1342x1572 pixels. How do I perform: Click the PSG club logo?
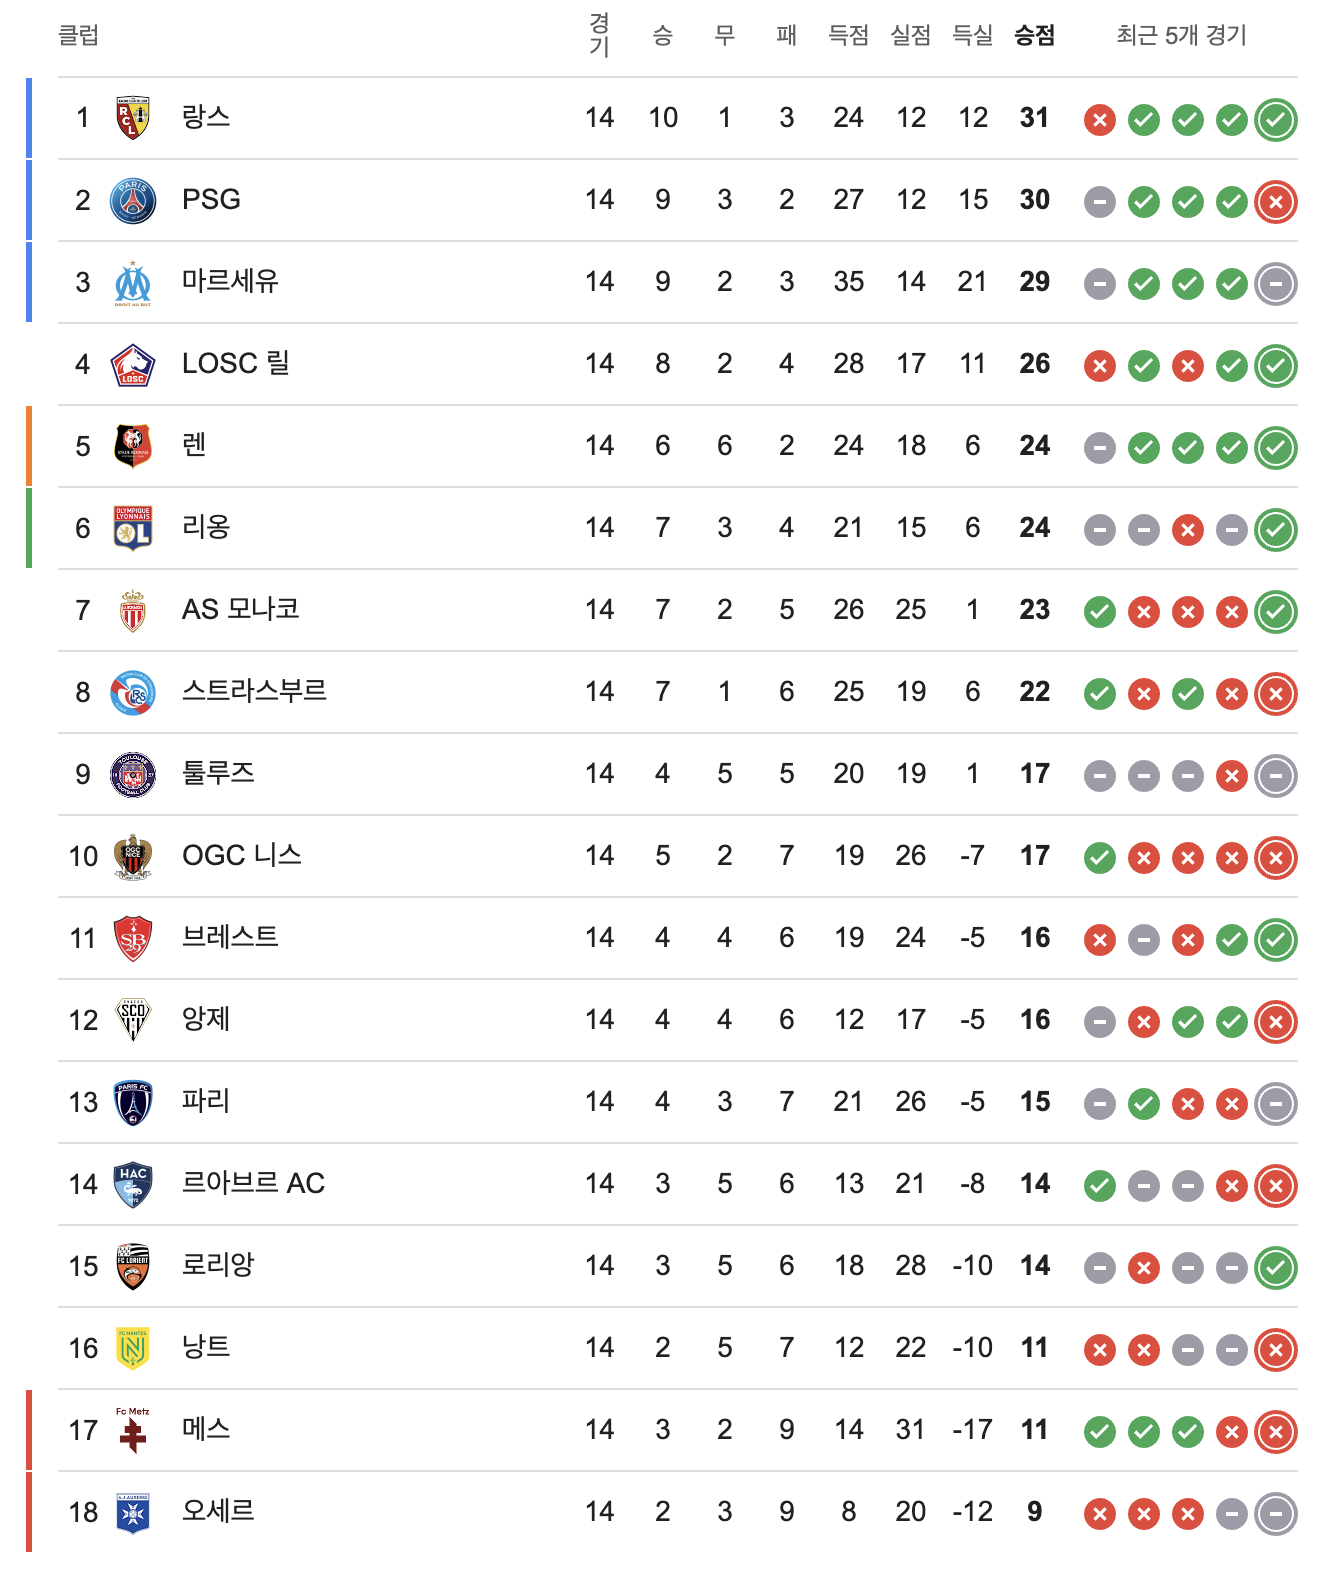(x=133, y=200)
